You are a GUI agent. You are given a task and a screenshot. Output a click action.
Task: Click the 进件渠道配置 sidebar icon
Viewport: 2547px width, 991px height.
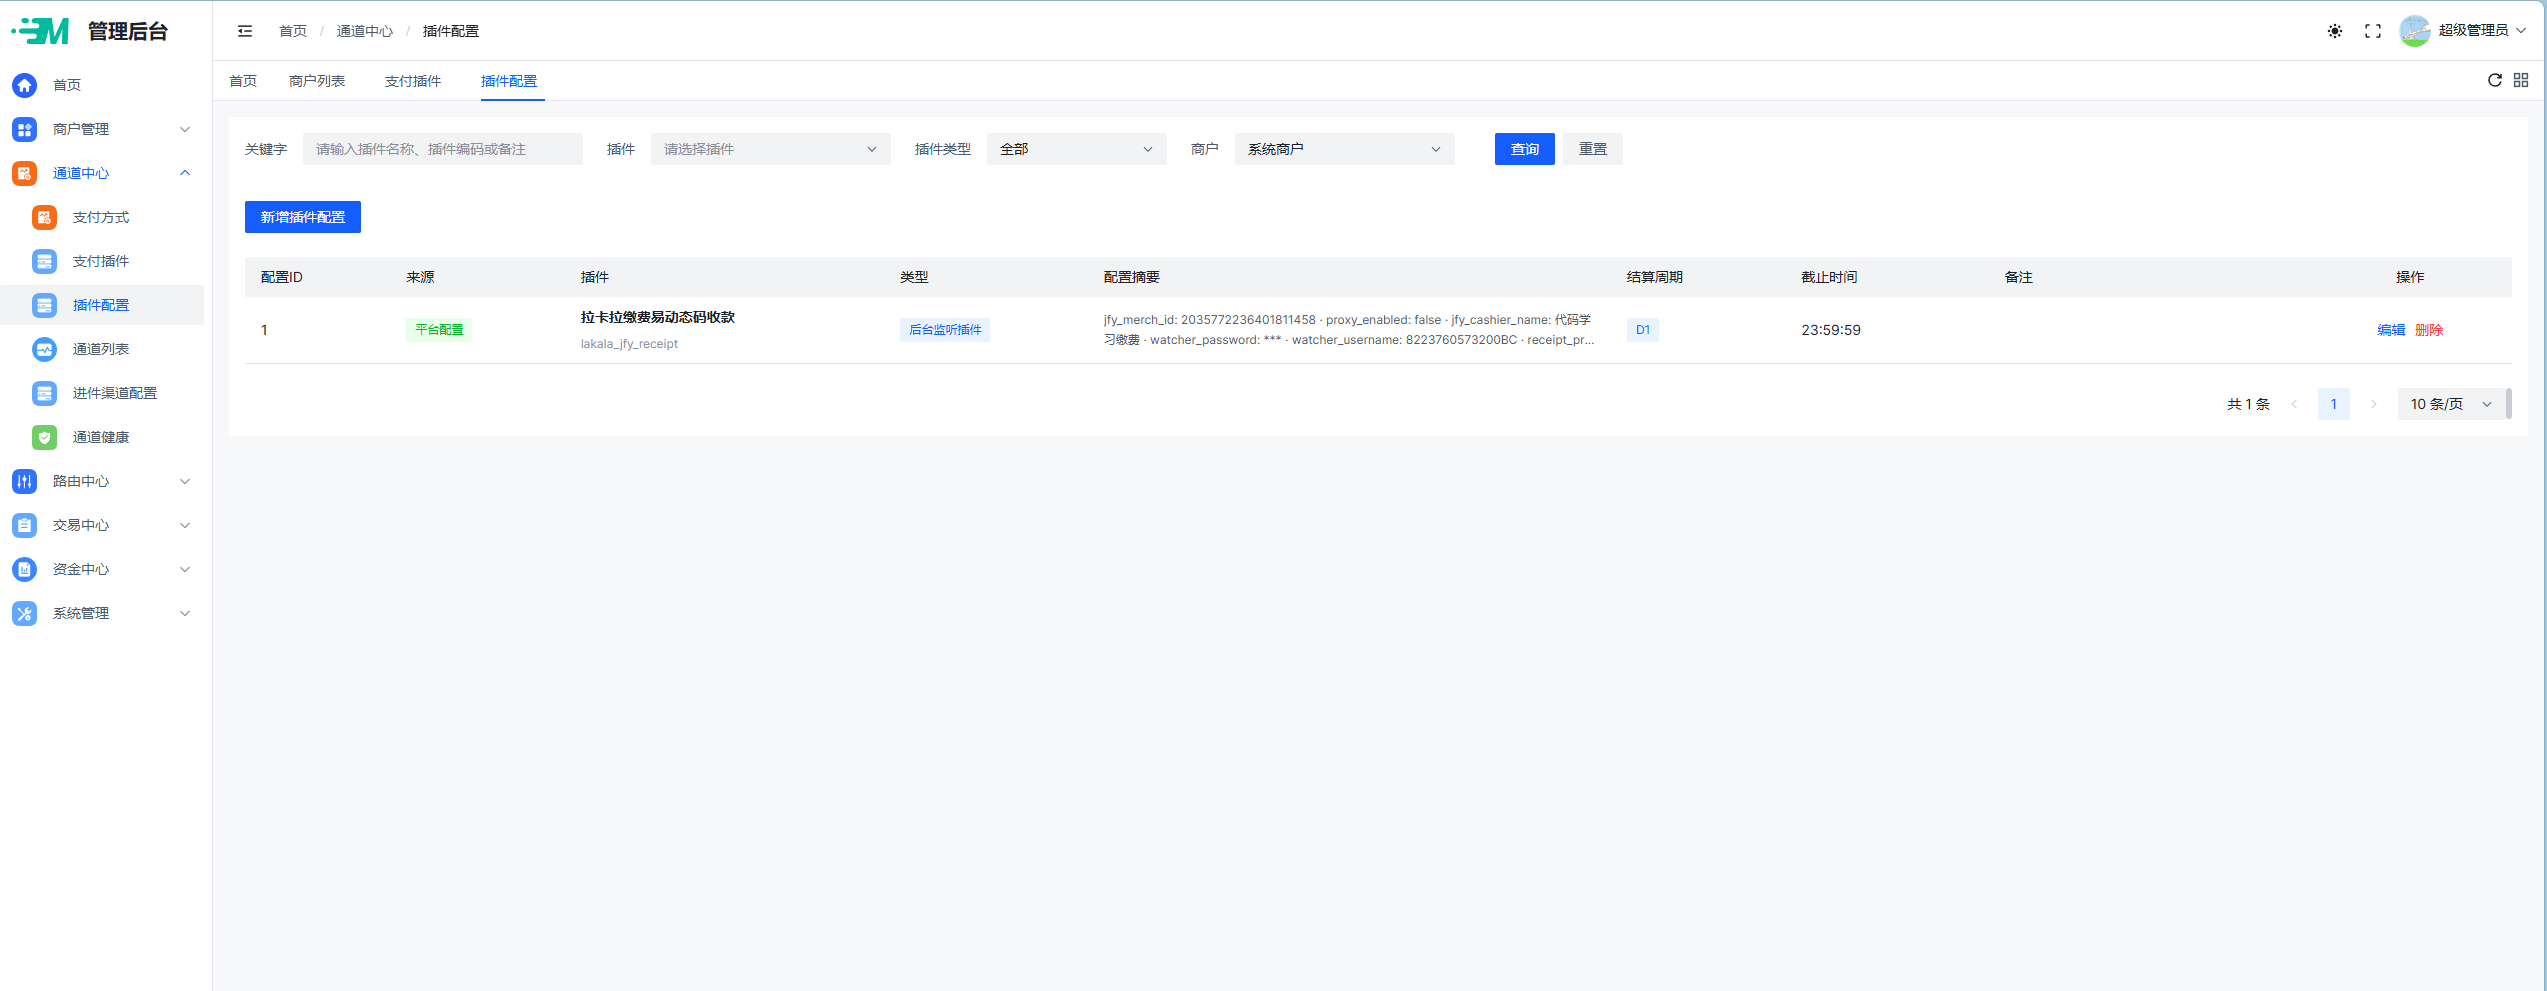44,393
